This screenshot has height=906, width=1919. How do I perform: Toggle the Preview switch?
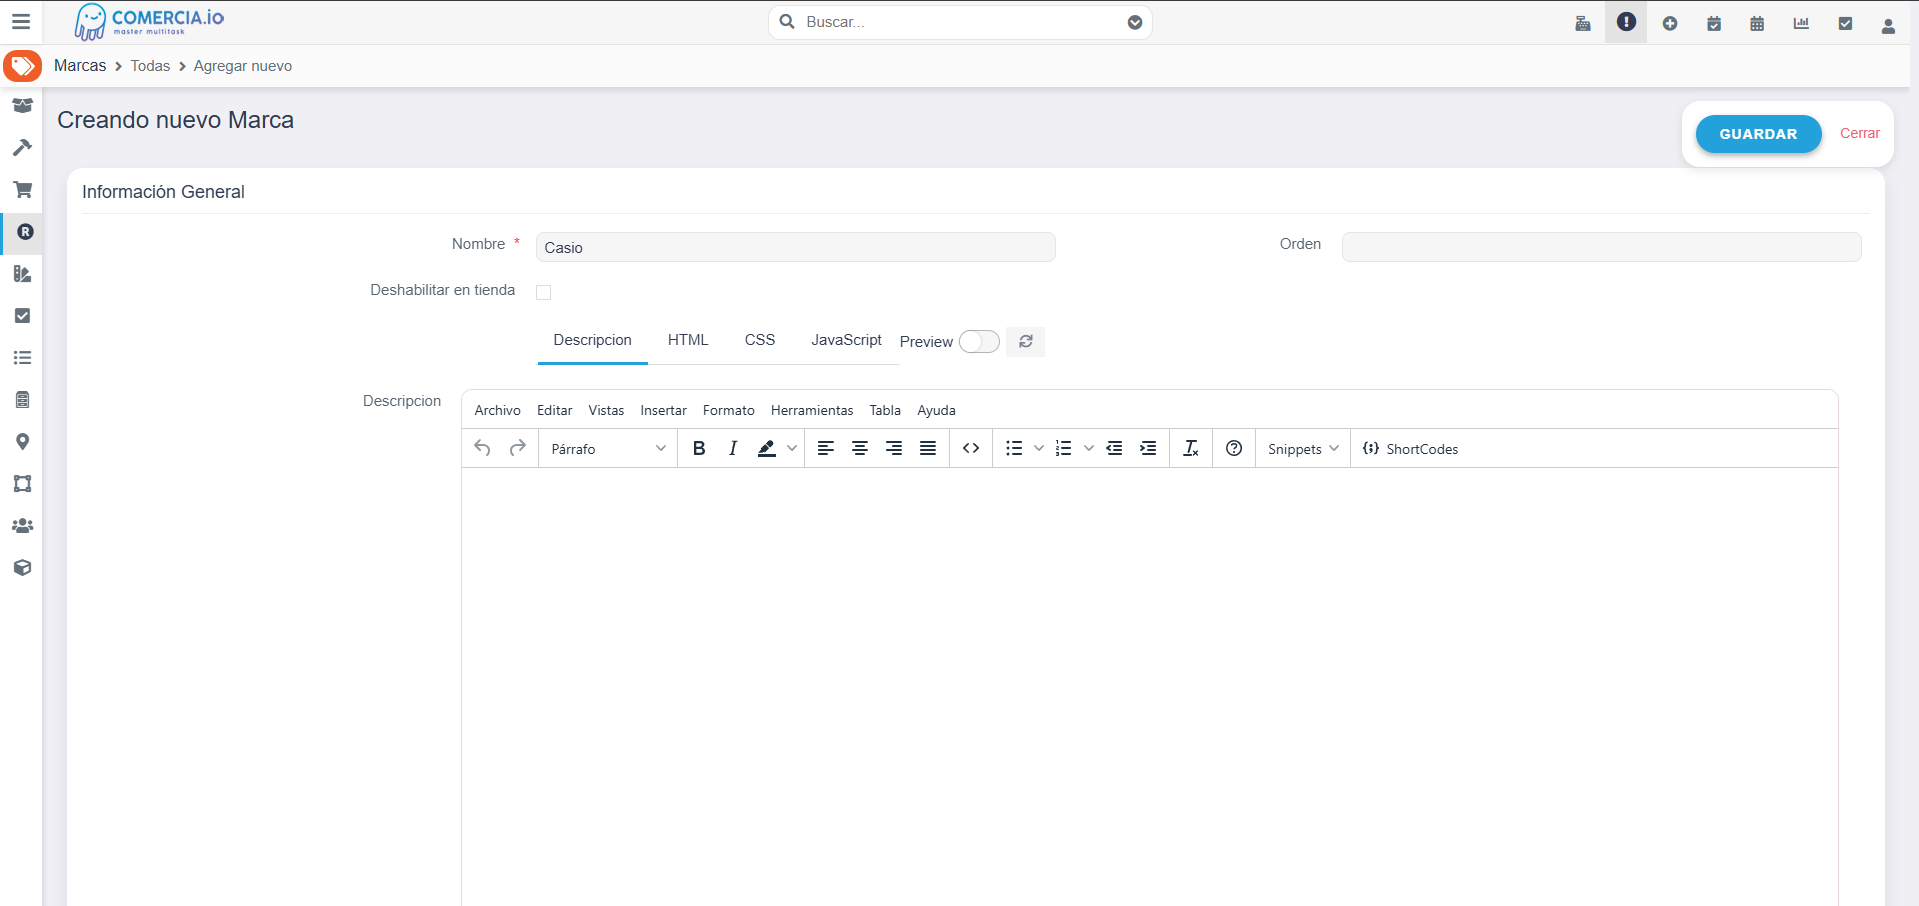(979, 342)
